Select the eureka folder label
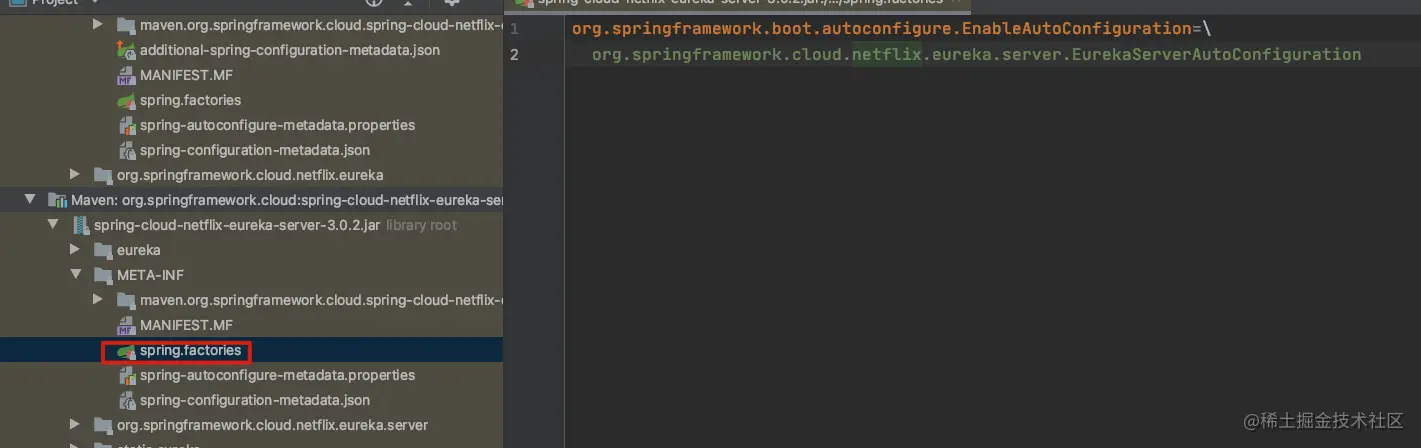Screen dimensions: 1421x448 click(x=138, y=250)
